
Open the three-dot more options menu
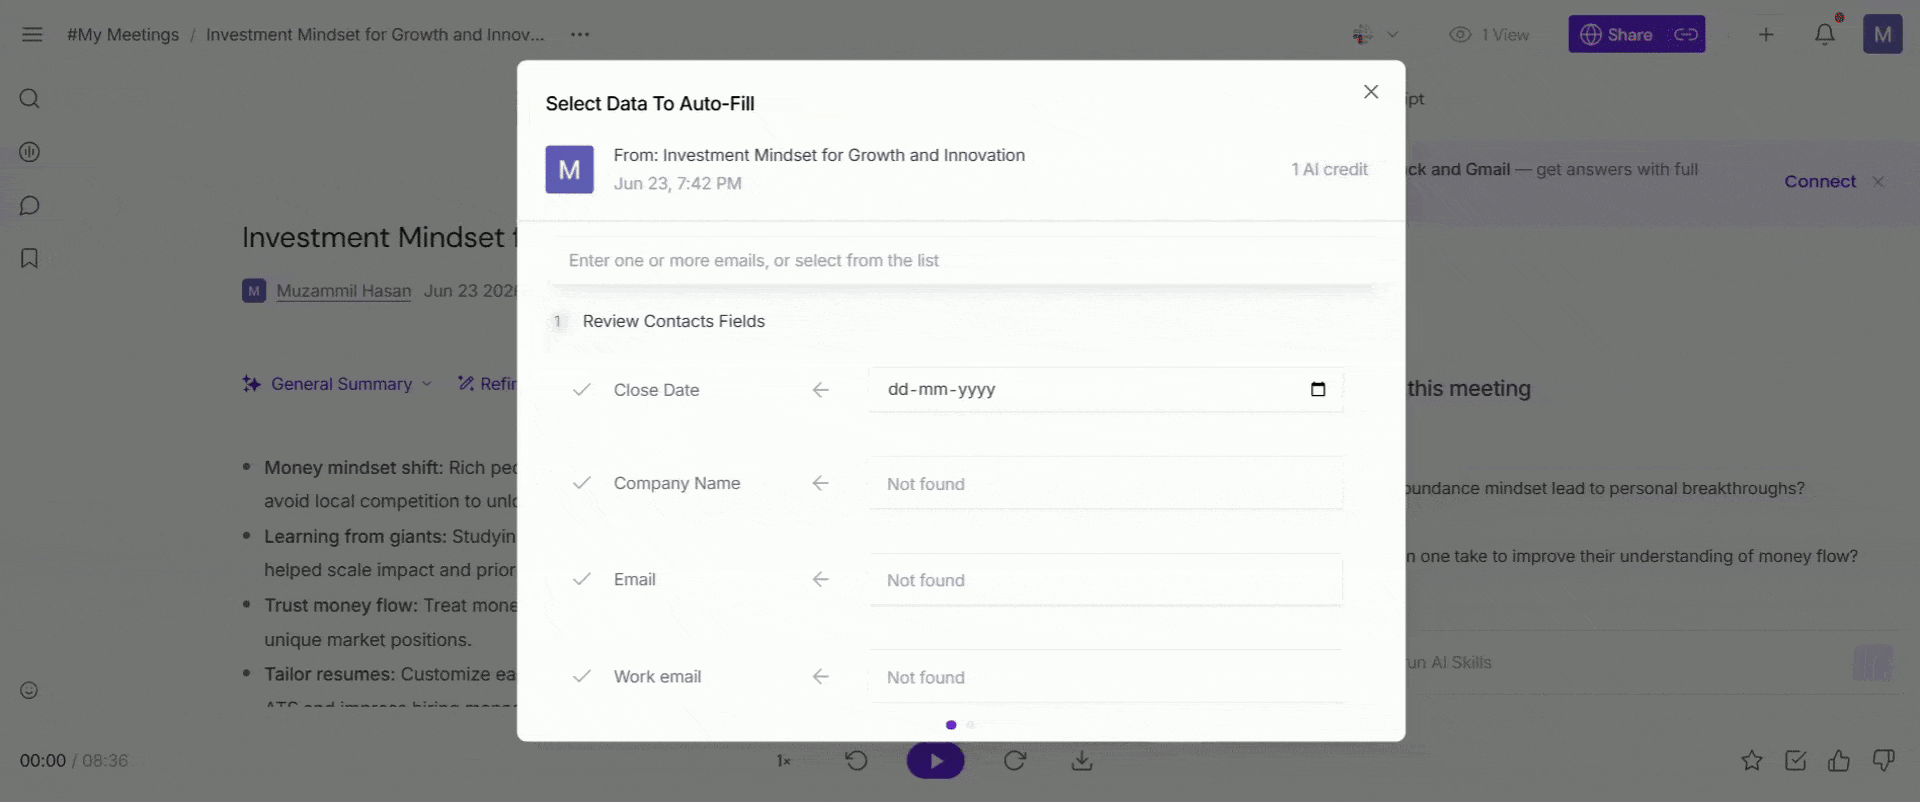580,34
